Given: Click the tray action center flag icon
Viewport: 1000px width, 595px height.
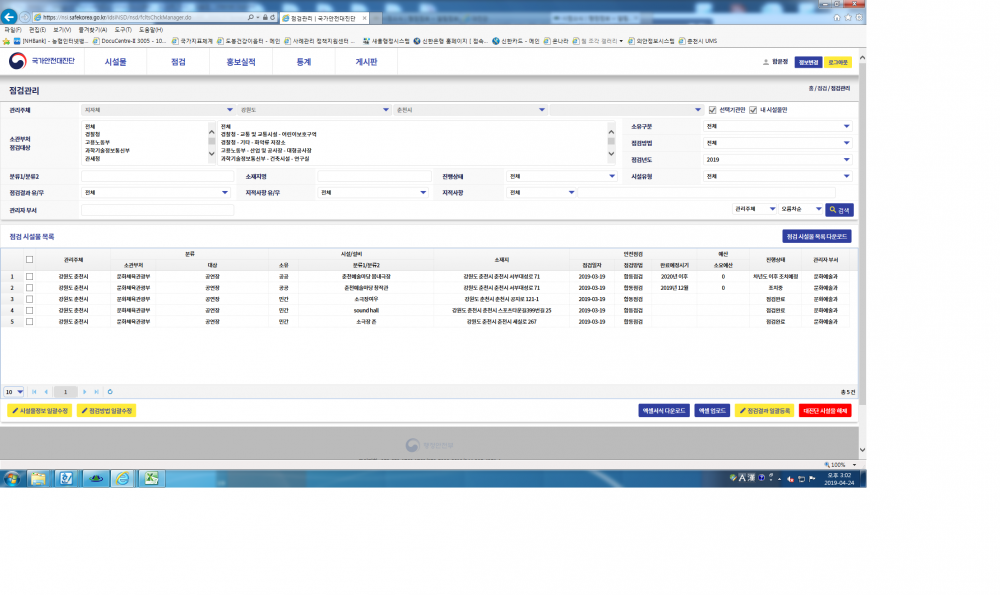Looking at the screenshot, I should coord(812,478).
